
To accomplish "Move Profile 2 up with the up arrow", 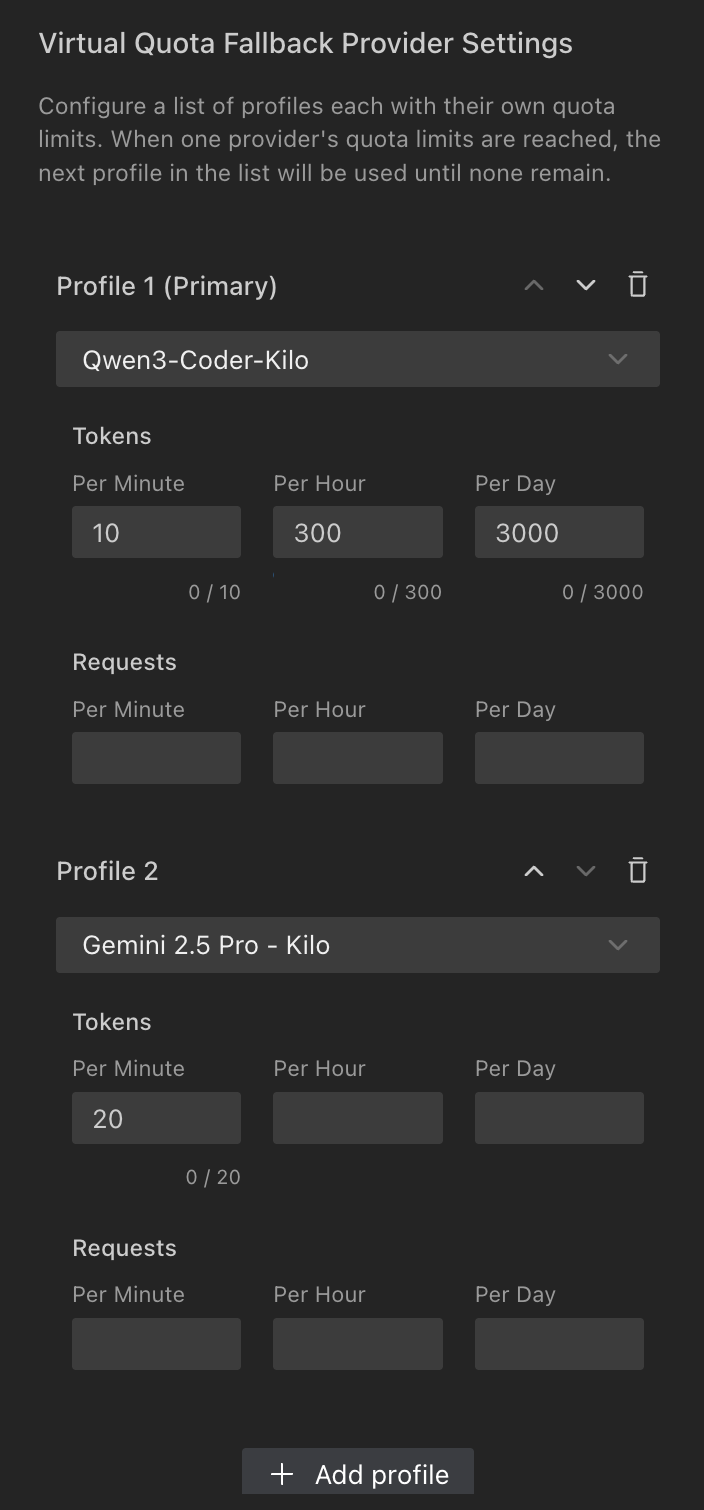I will click(x=534, y=871).
